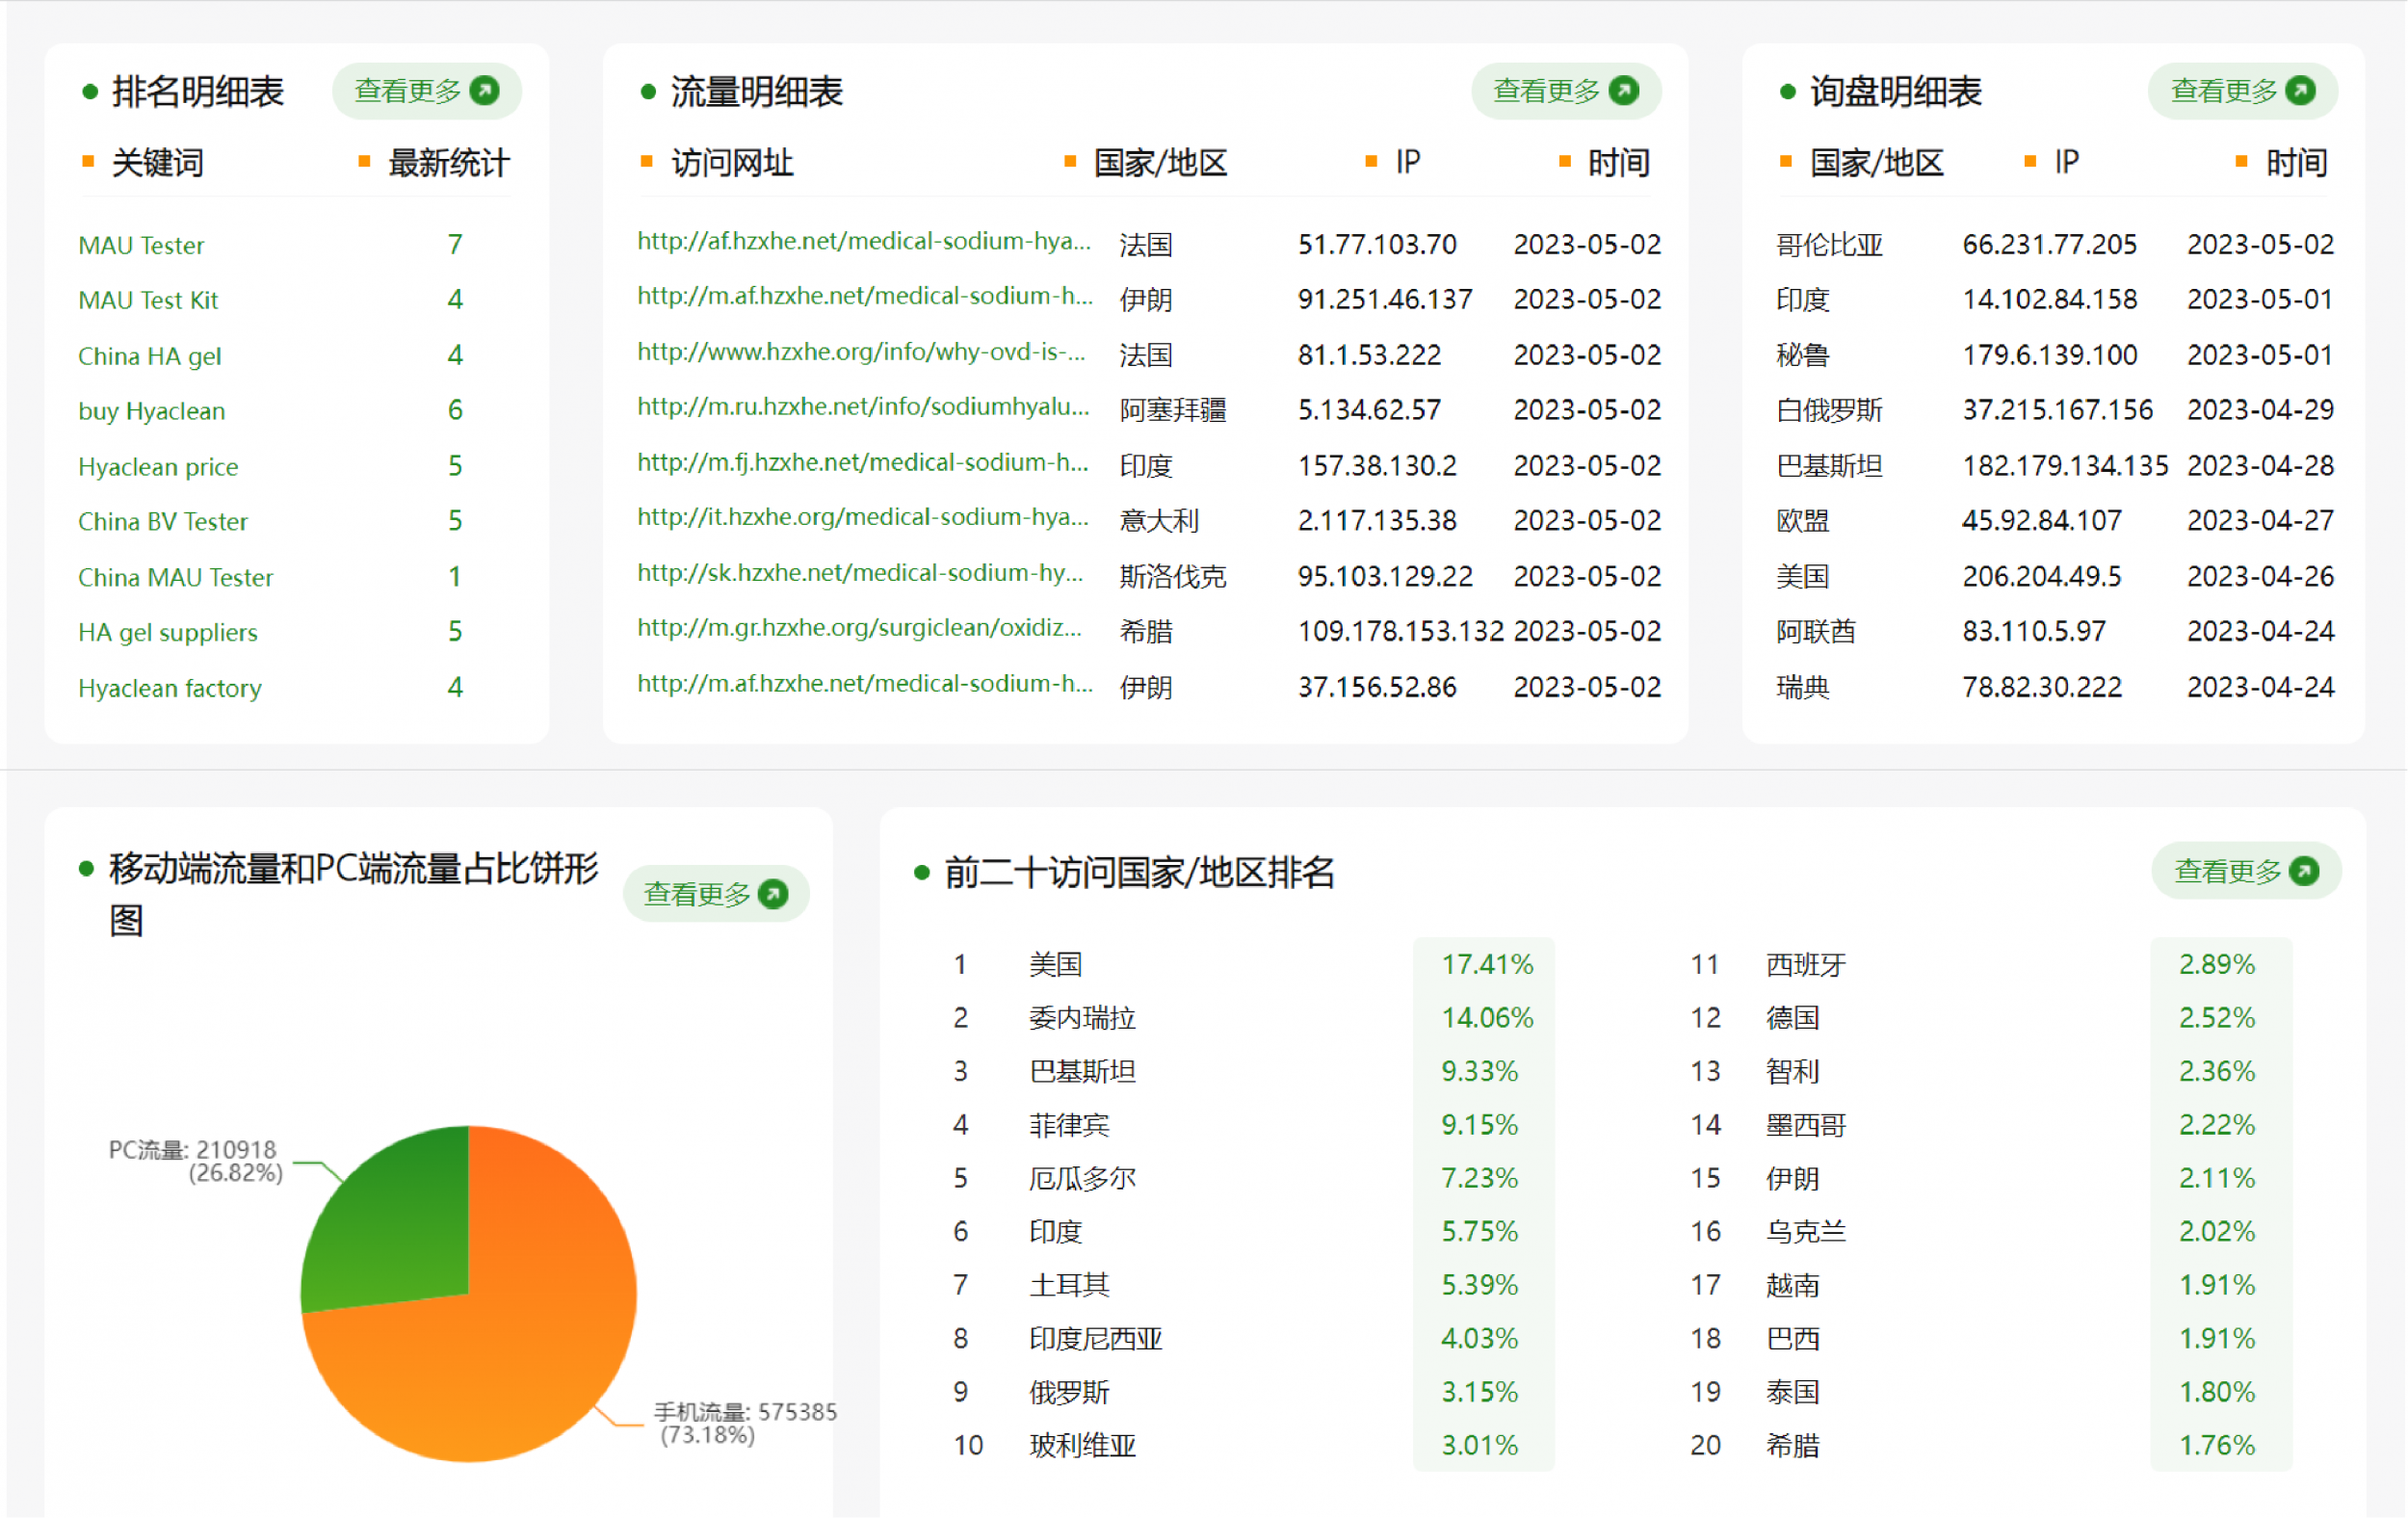The width and height of the screenshot is (2408, 1518).
Task: Click 查看更多 text beside pie chart title
Action: (x=697, y=894)
